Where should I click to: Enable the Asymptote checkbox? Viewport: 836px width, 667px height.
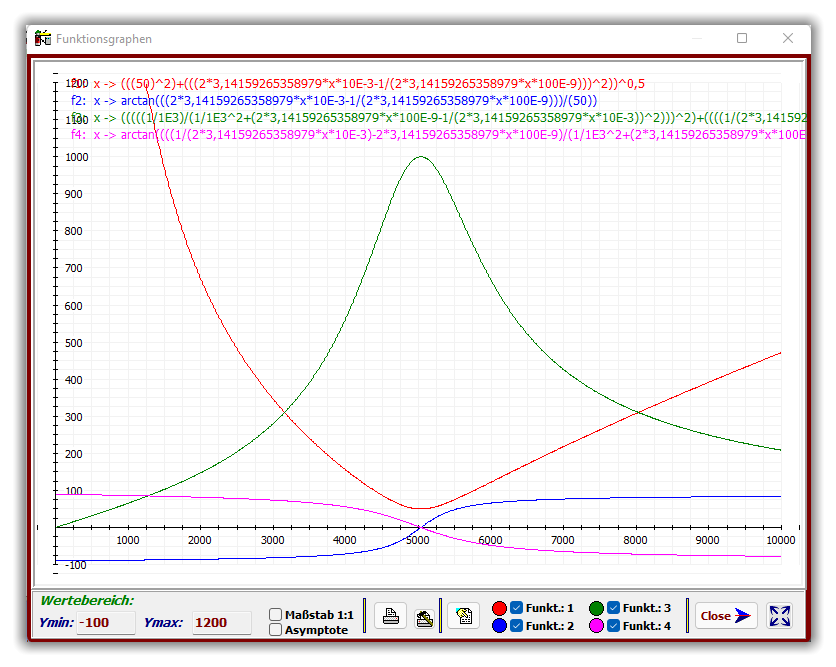(276, 629)
